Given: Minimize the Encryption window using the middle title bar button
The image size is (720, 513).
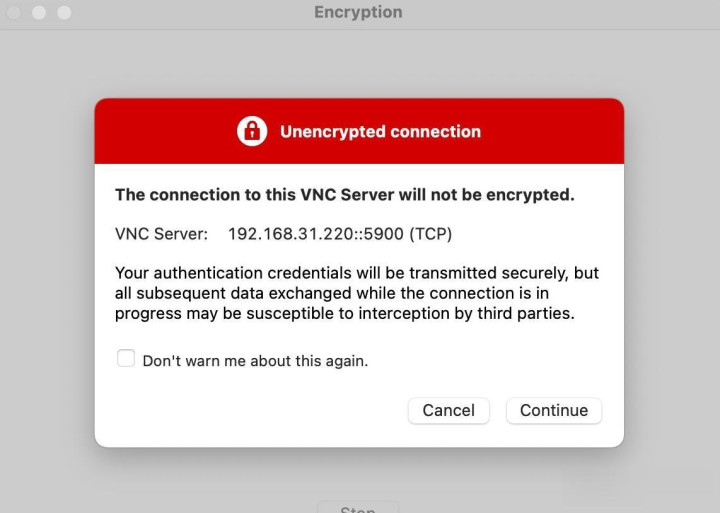Looking at the screenshot, I should tap(40, 13).
